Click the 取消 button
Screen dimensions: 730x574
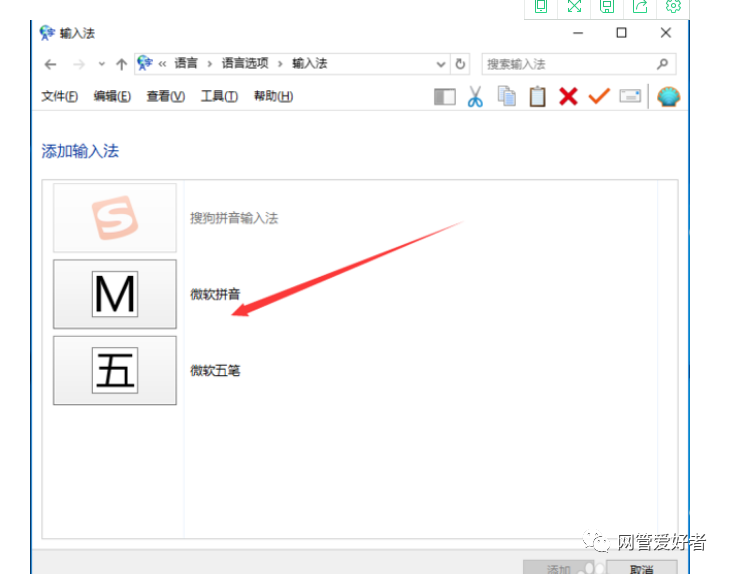coord(642,568)
